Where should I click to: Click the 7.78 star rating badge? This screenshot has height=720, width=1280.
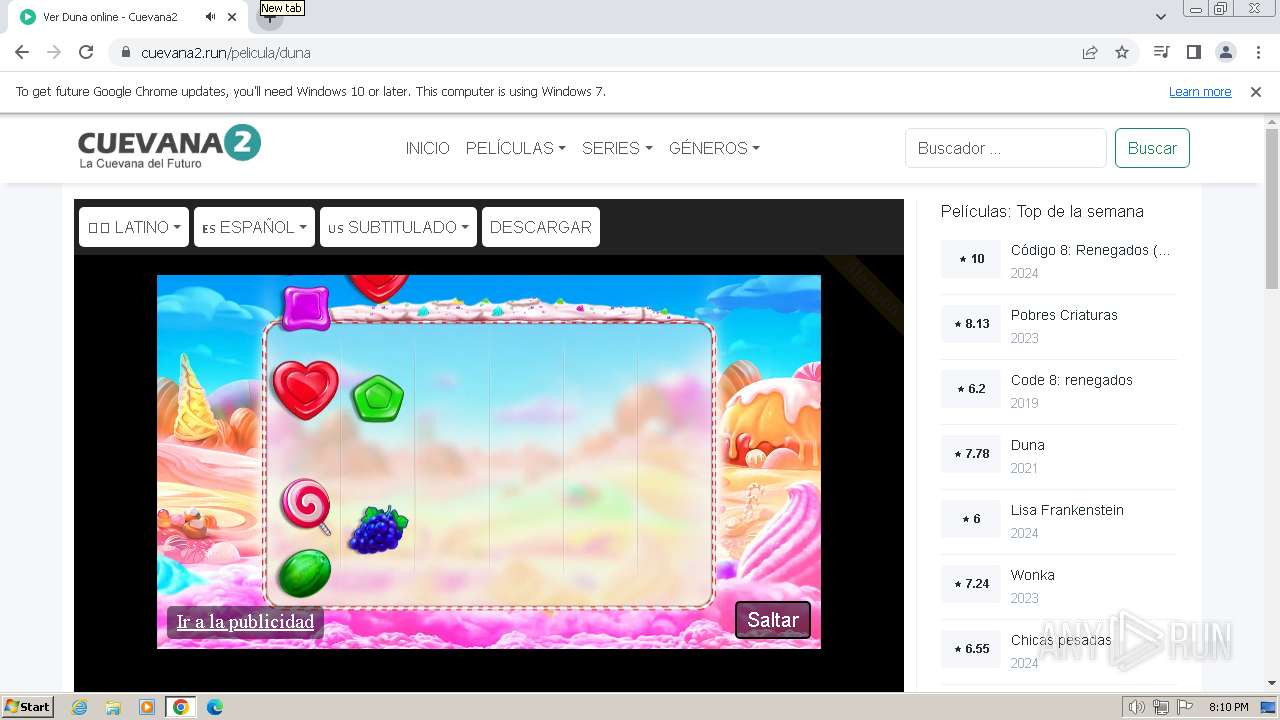coord(971,454)
